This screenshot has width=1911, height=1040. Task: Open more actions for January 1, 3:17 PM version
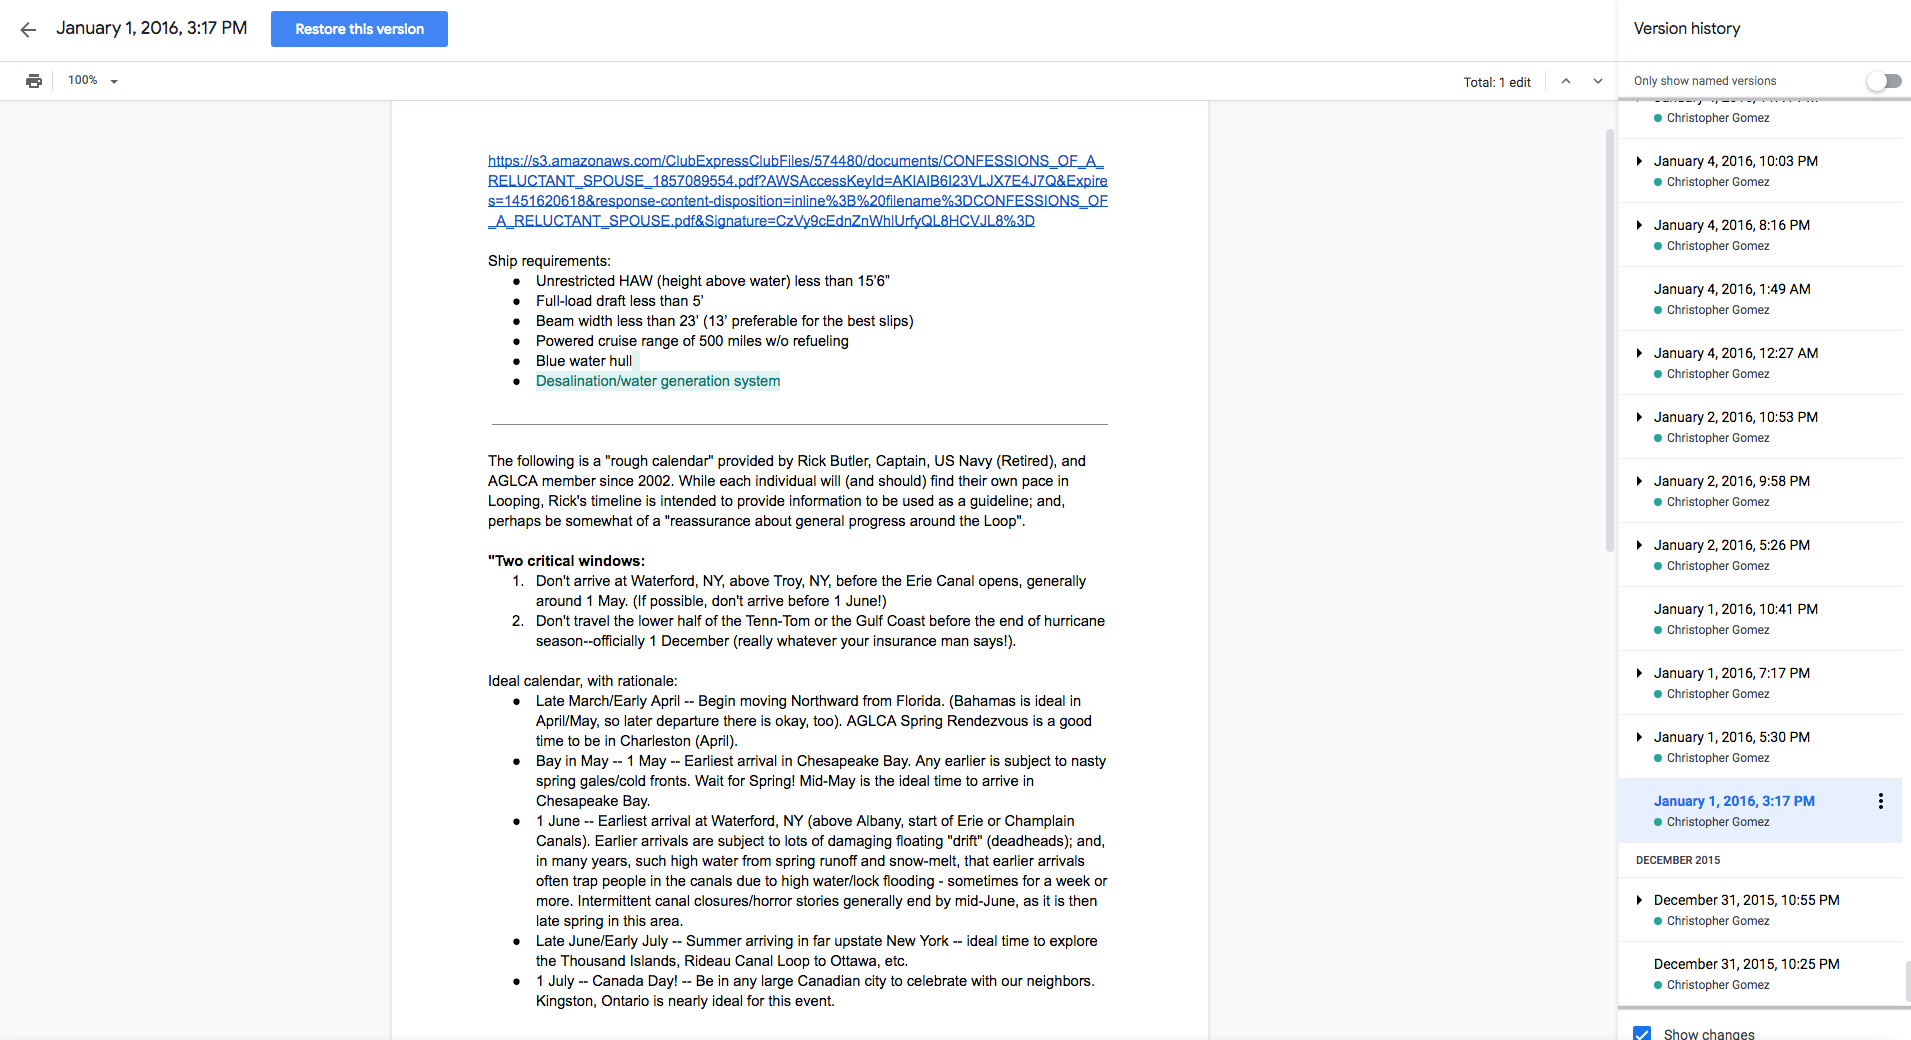(x=1880, y=801)
